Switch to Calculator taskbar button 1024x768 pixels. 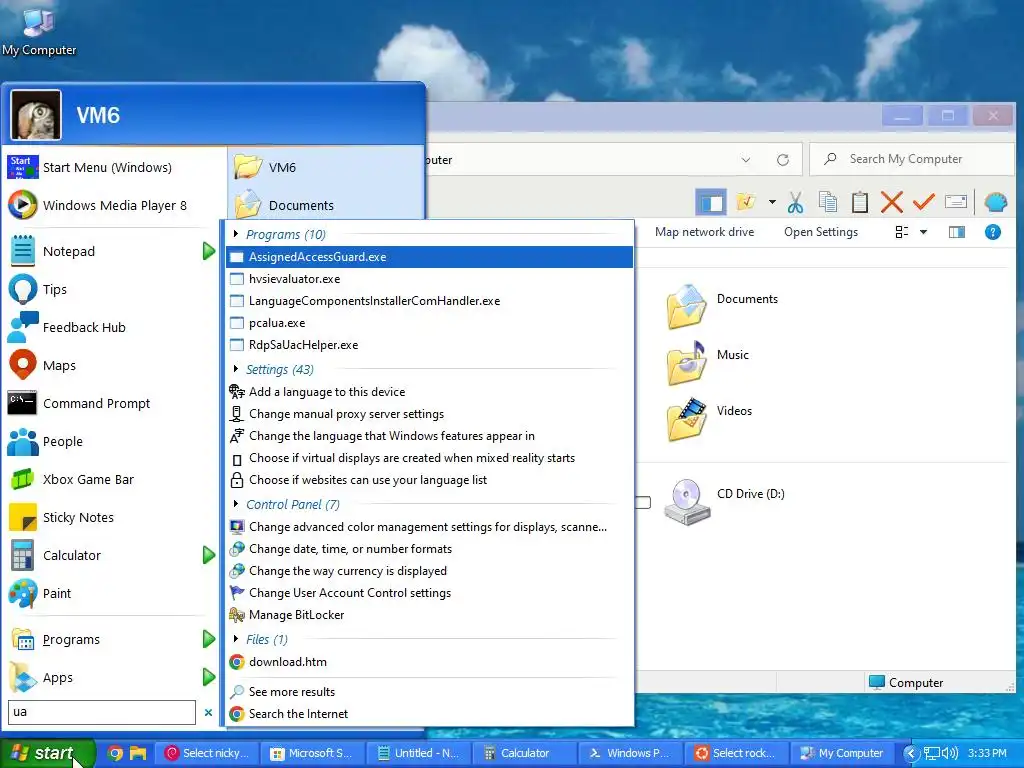(x=525, y=753)
